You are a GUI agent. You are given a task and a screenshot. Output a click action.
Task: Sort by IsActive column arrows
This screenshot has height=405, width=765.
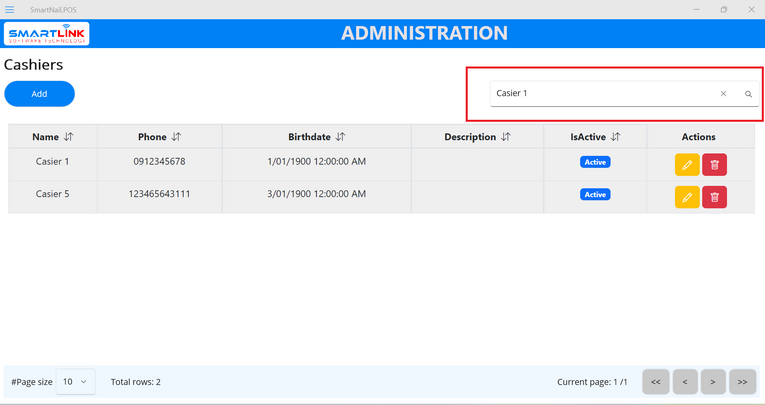pos(615,137)
